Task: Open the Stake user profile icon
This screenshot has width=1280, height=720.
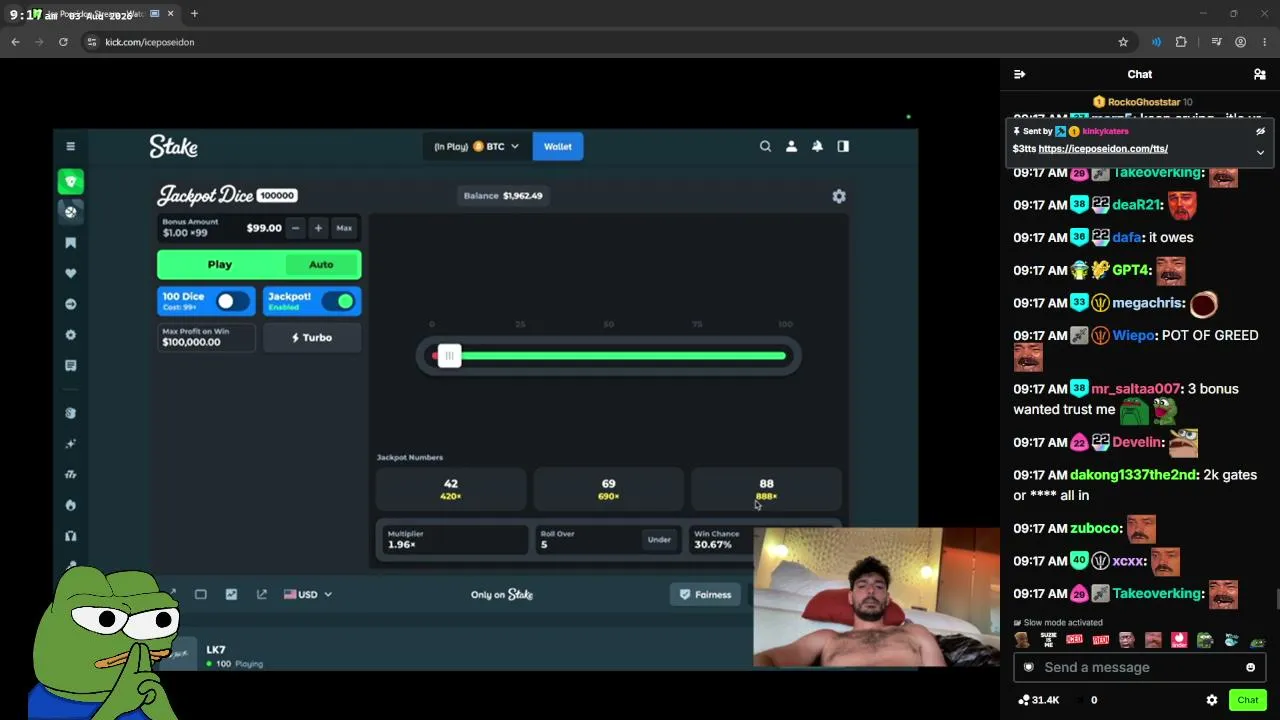Action: [791, 146]
